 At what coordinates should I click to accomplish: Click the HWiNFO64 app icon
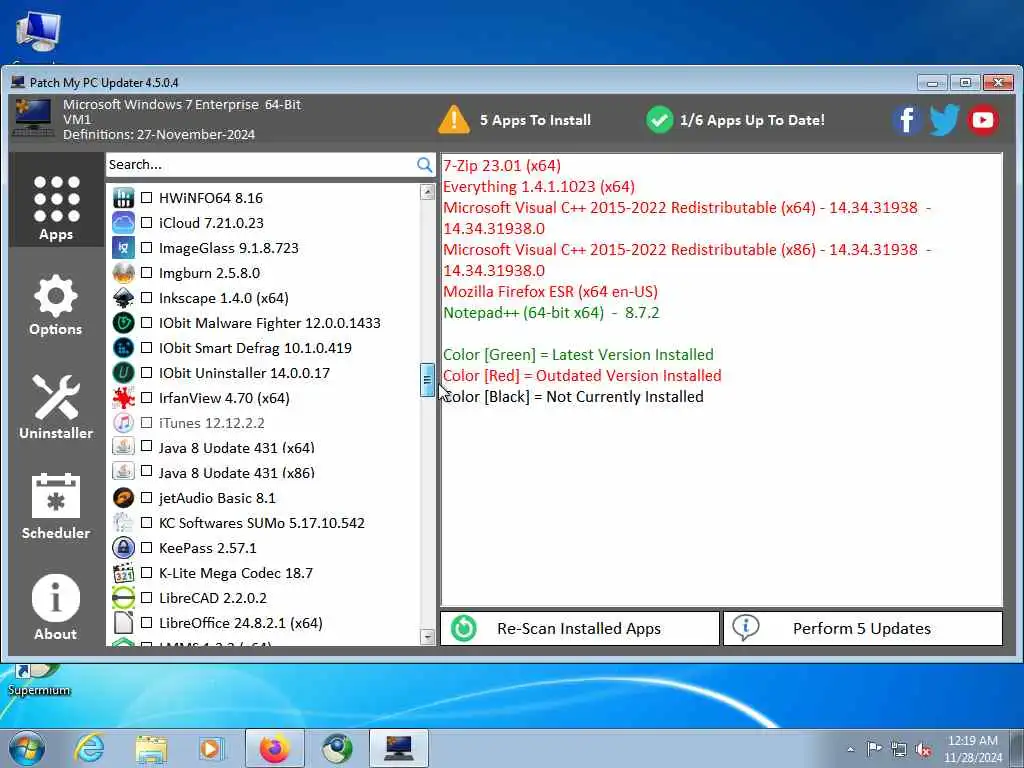coord(123,197)
